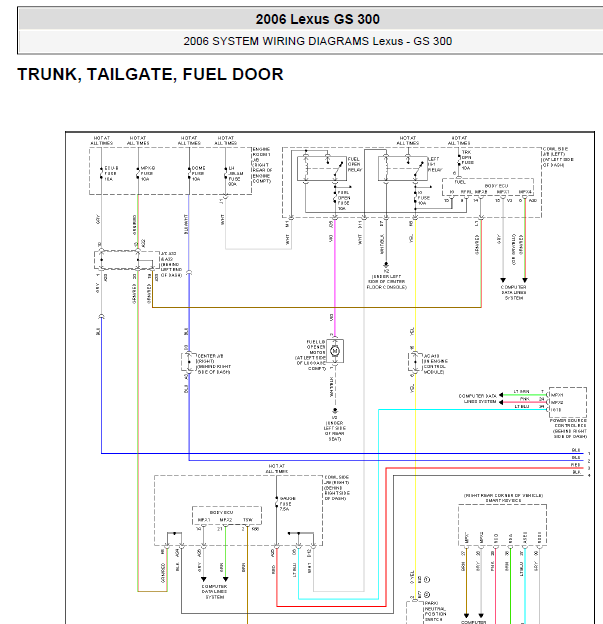Viewport: 603px width, 624px height.
Task: Click the BLK wire end numbered 4
Action: click(589, 475)
